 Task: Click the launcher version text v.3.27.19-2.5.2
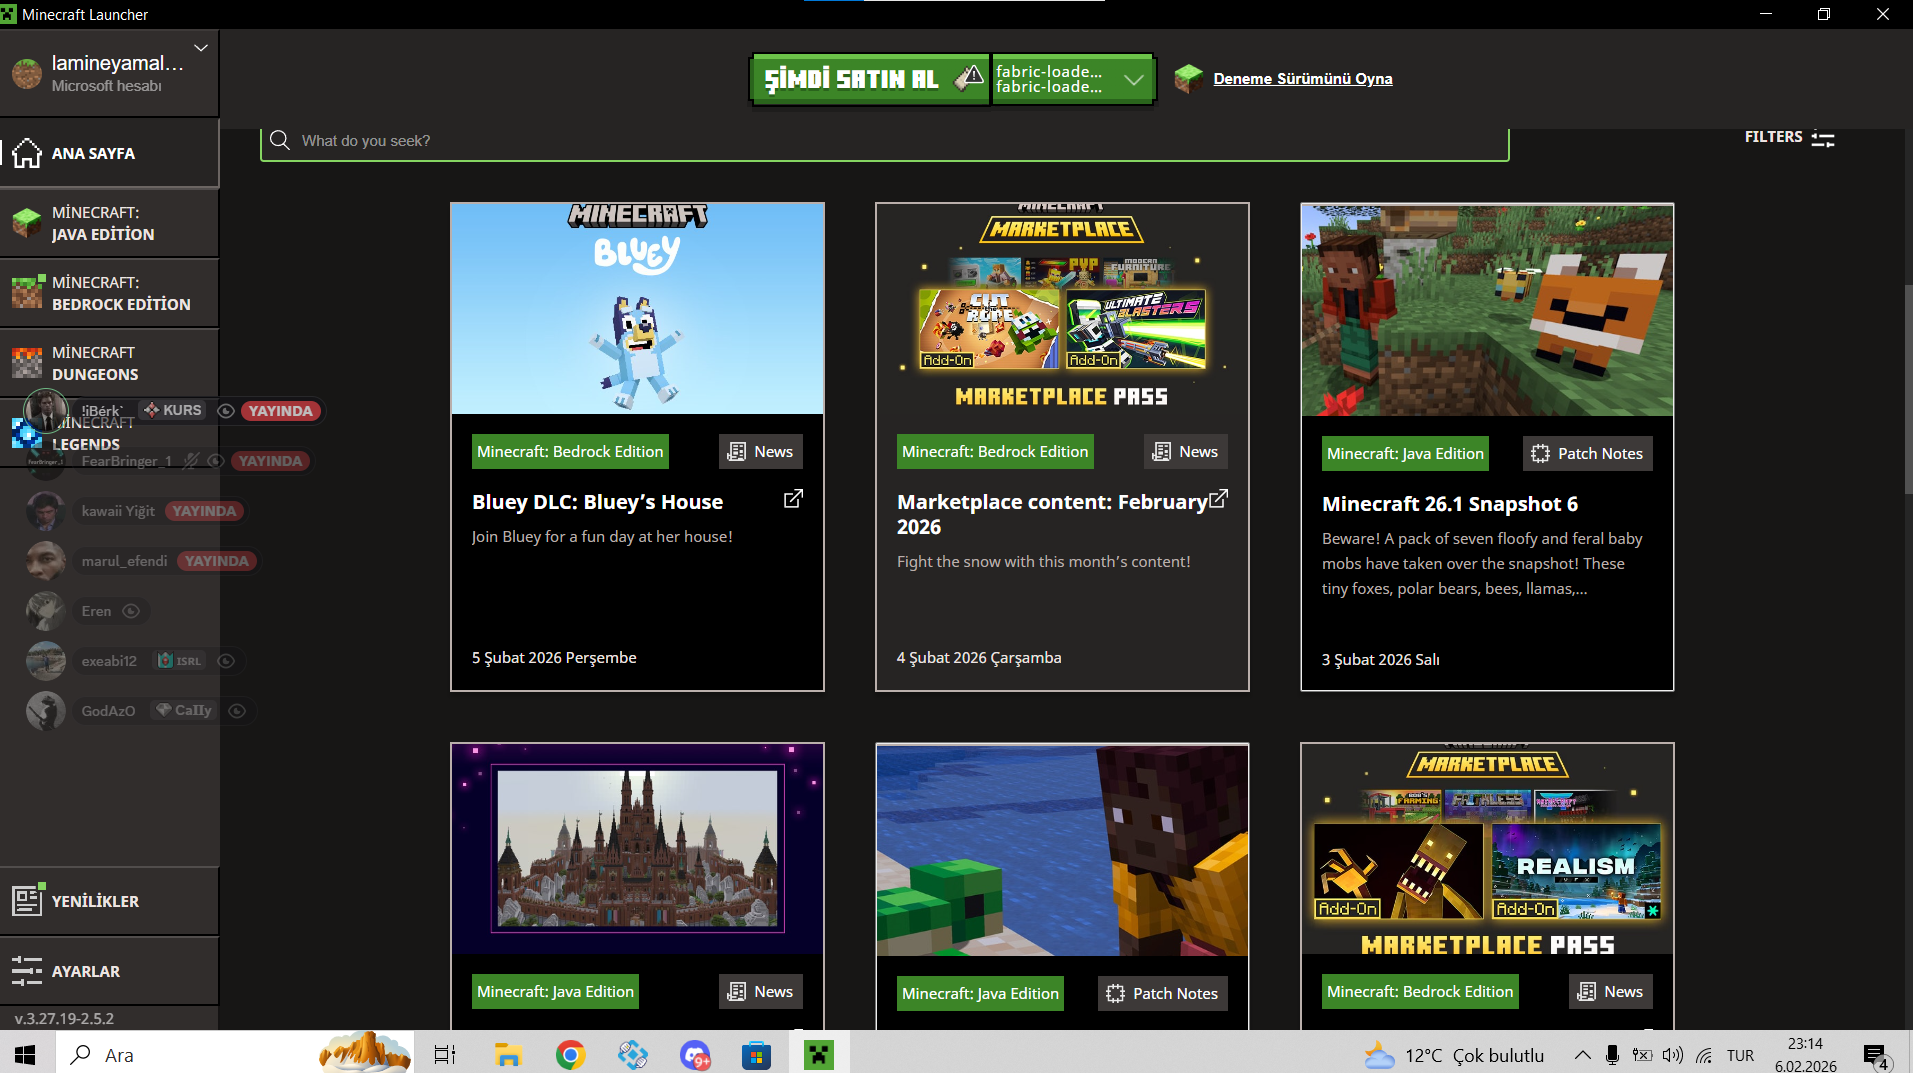pyautogui.click(x=64, y=1019)
